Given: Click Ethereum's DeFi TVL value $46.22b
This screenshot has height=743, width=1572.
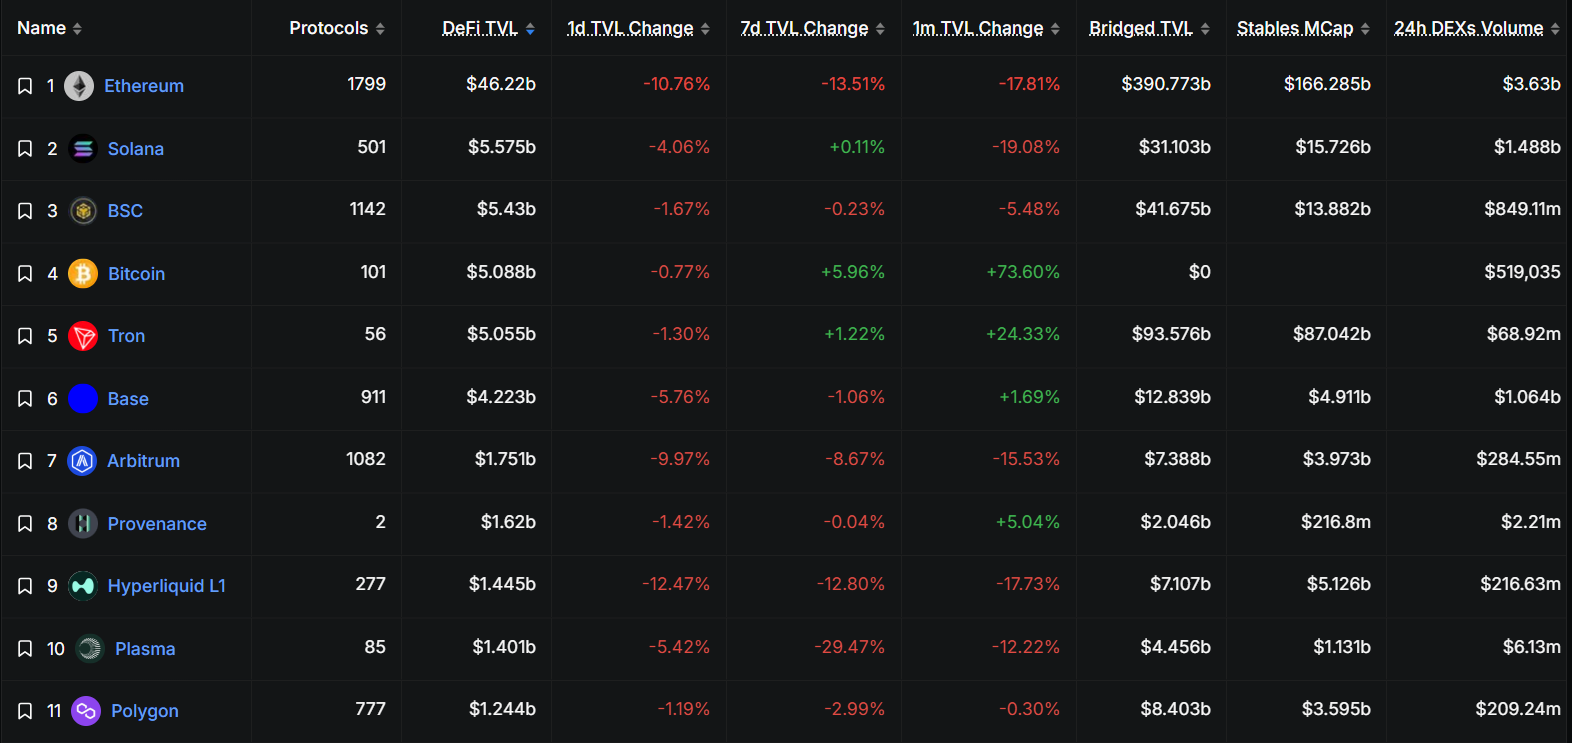Looking at the screenshot, I should click(x=501, y=84).
